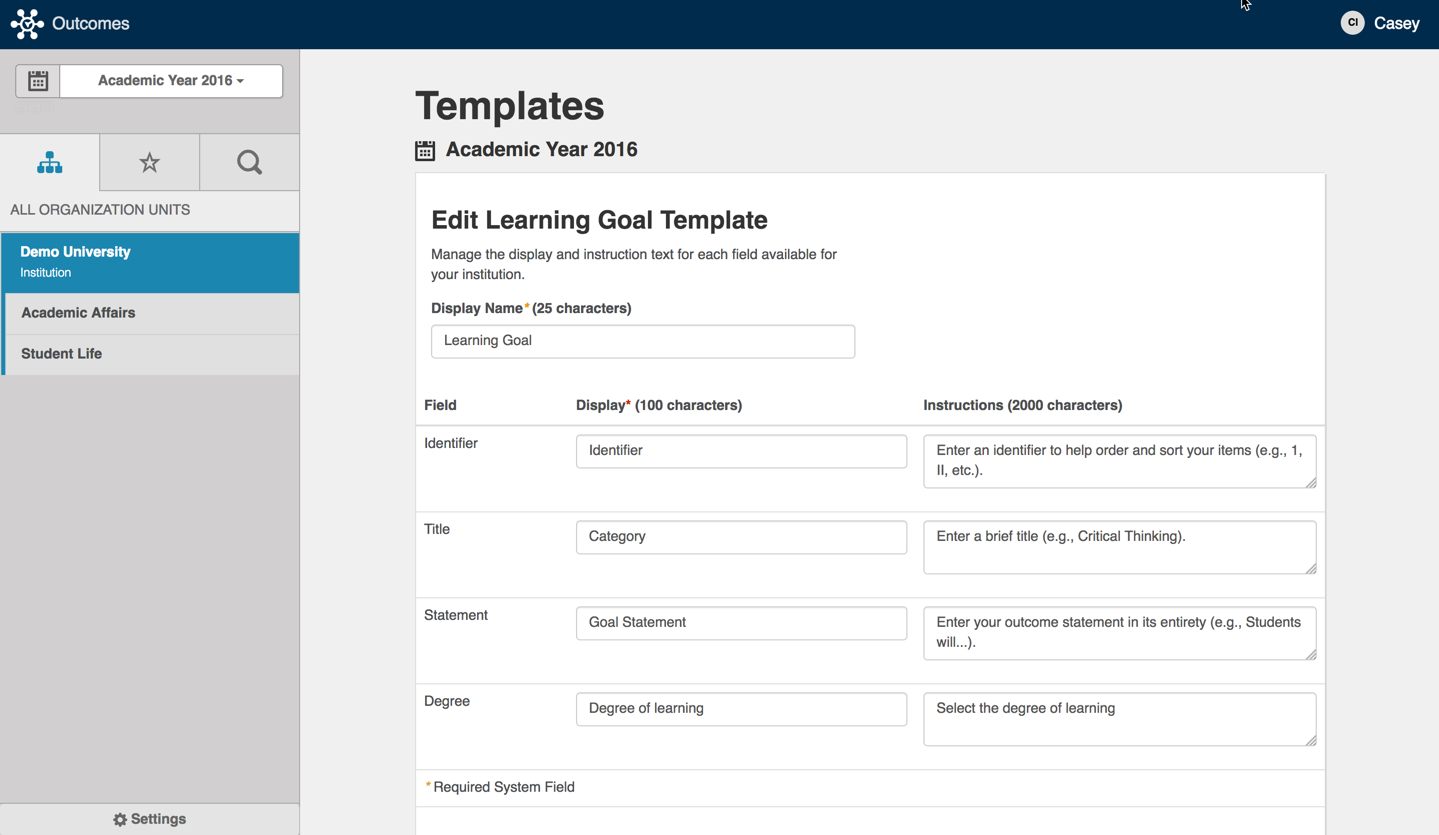
Task: Open the Academic Year 2016 dropdown
Action: [171, 81]
